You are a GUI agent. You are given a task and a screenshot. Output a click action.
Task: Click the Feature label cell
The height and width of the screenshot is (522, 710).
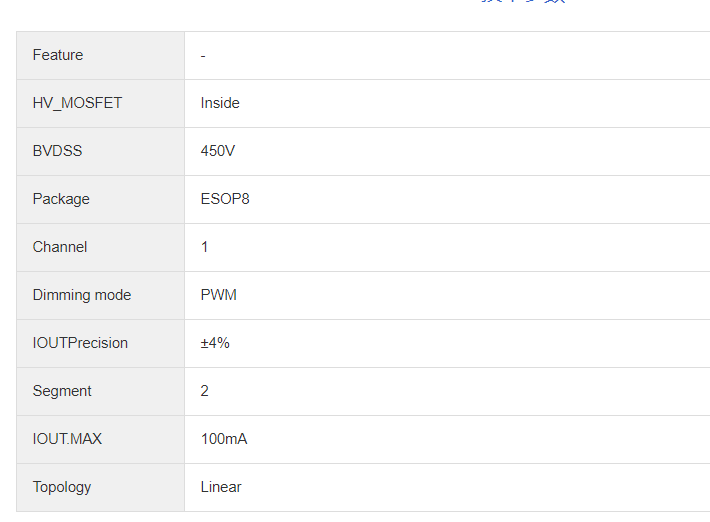coord(58,55)
